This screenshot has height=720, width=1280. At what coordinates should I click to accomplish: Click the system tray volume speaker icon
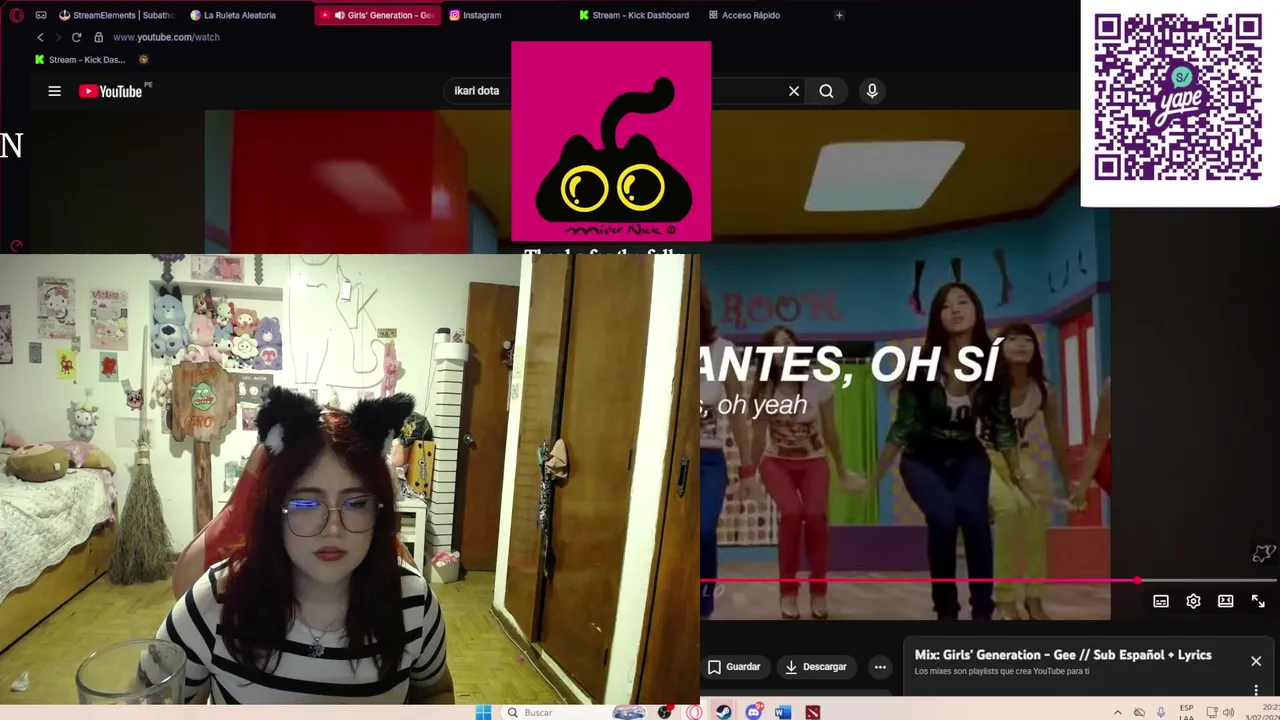pyautogui.click(x=1229, y=712)
